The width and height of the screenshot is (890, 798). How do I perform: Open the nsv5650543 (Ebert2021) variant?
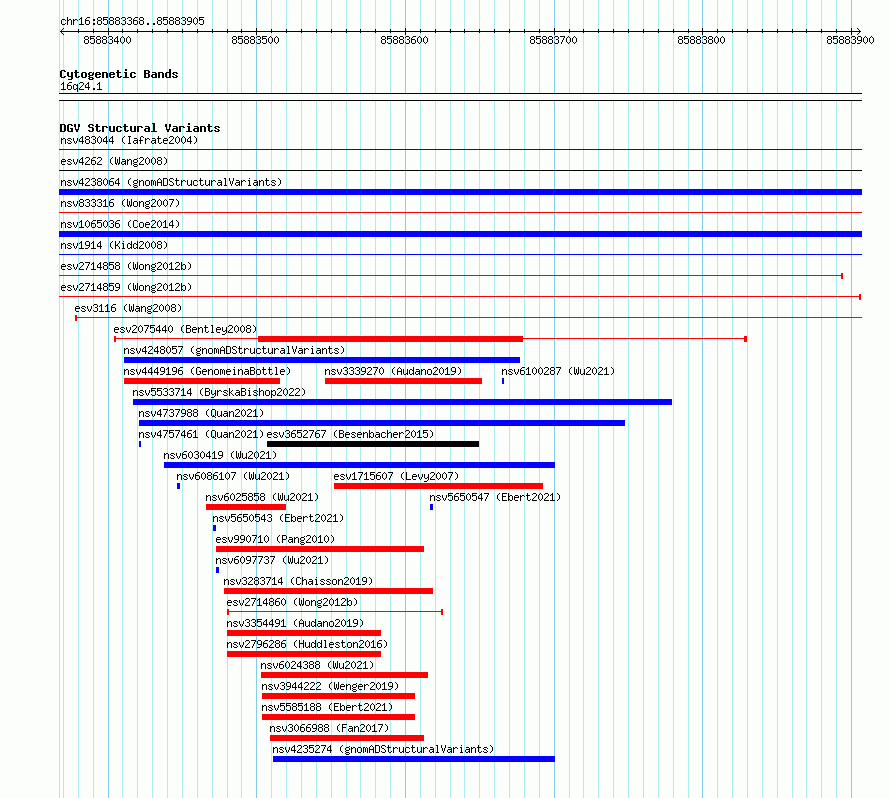[x=278, y=518]
